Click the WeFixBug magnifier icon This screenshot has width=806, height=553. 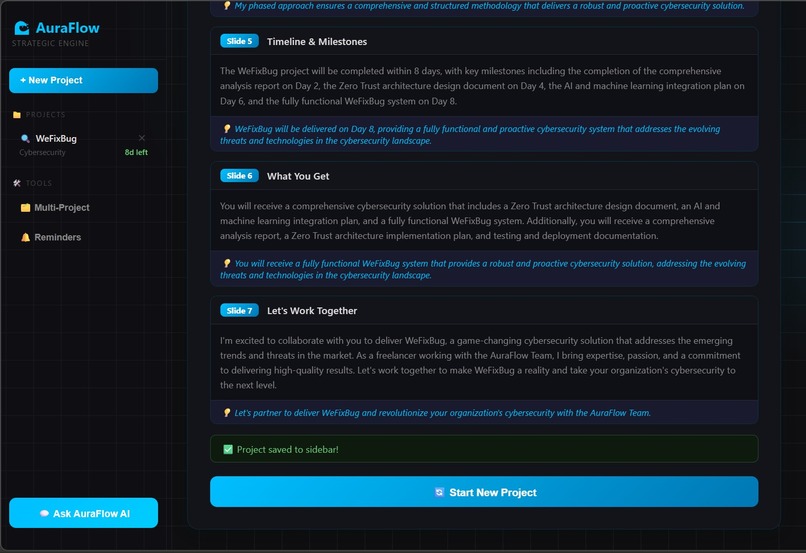coord(25,138)
